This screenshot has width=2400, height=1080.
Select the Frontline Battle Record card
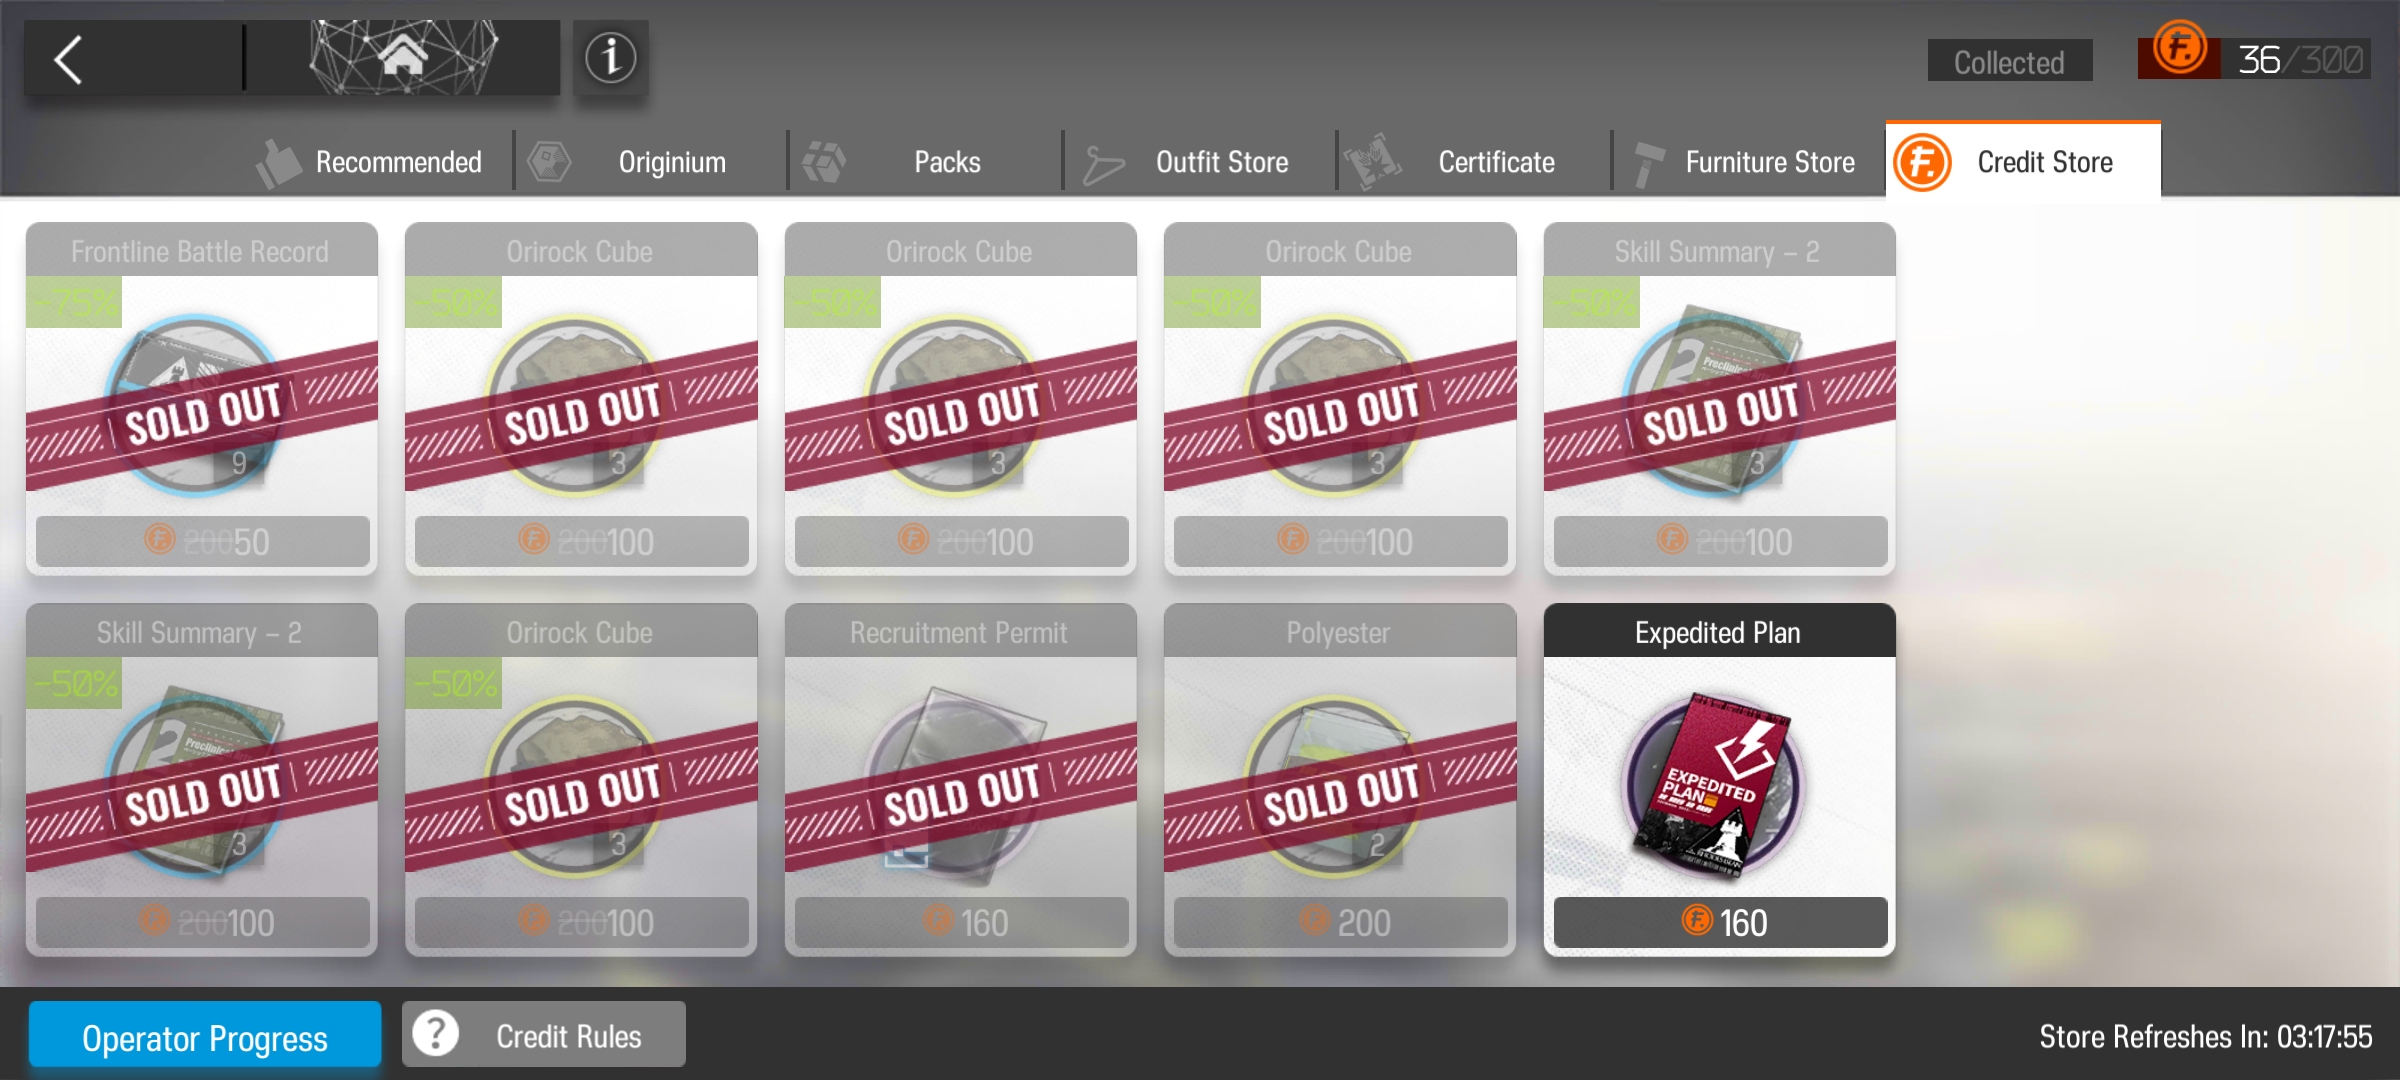pos(202,398)
